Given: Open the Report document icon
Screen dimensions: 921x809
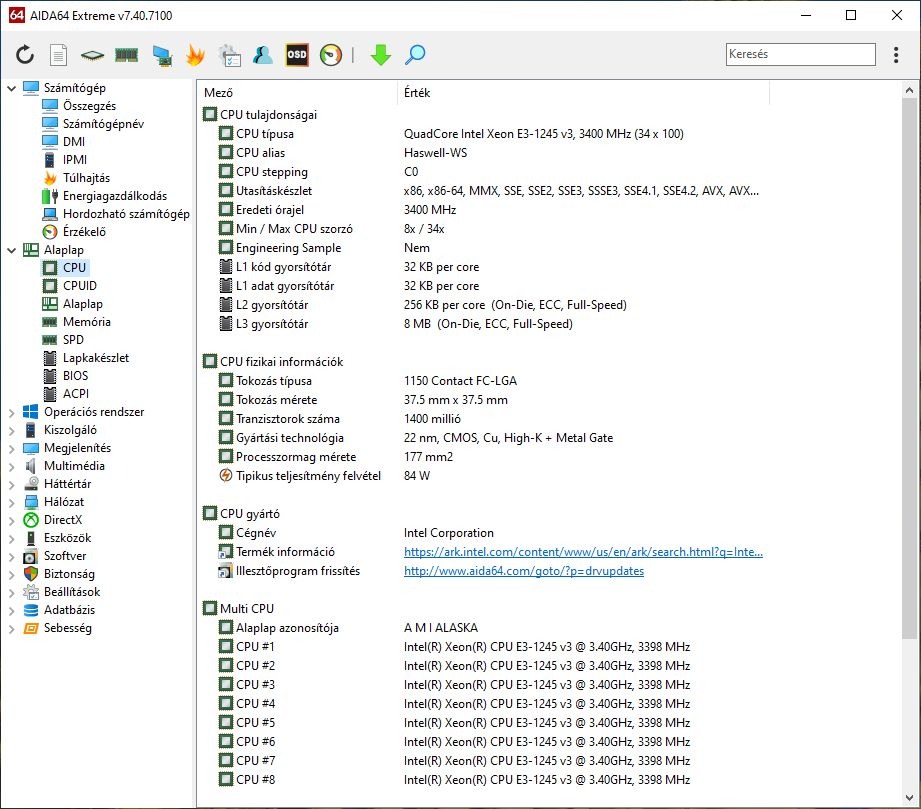Looking at the screenshot, I should 59,55.
